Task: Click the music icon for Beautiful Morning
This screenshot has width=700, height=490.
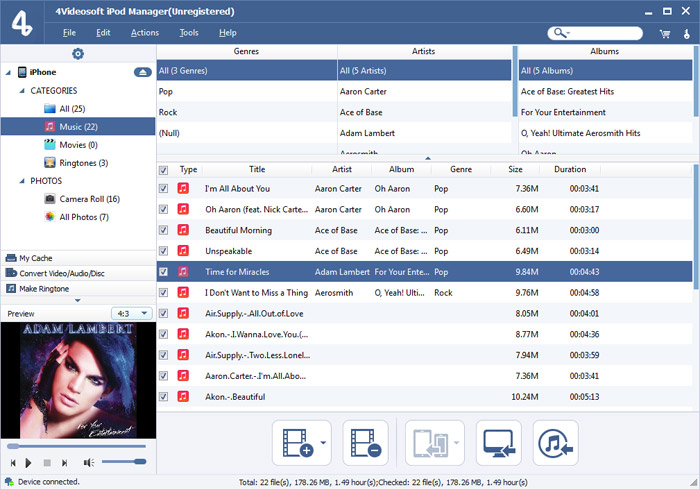Action: [x=183, y=230]
